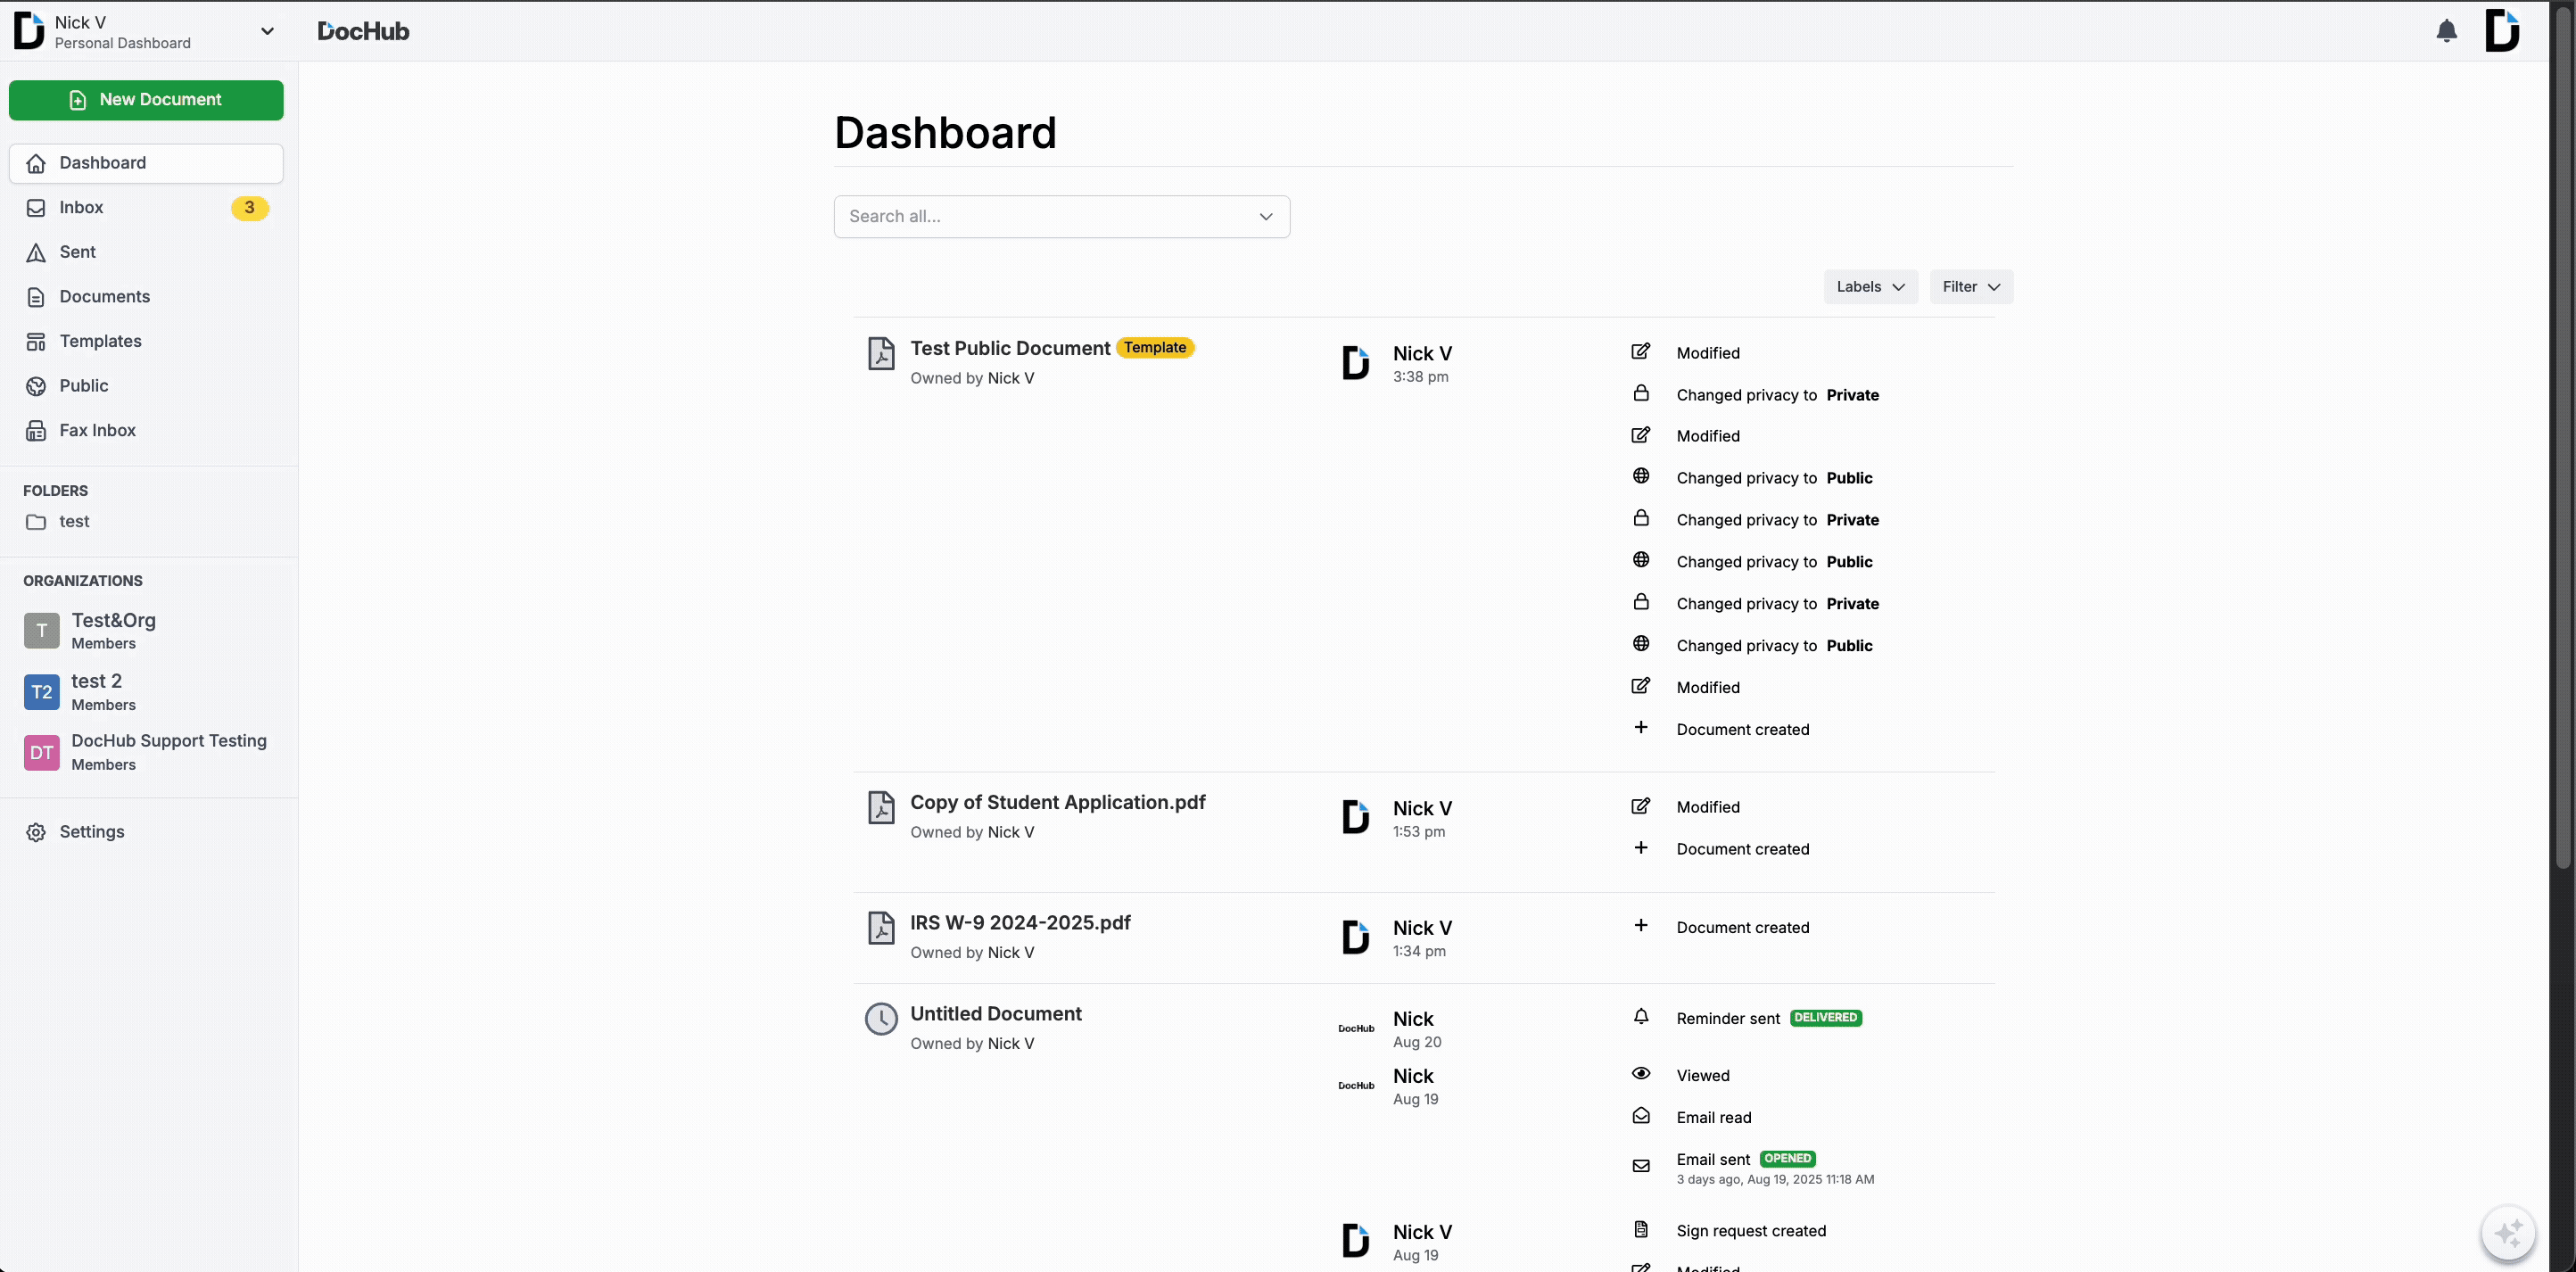Open the Templates section
2576x1272 pixels.
(x=100, y=341)
